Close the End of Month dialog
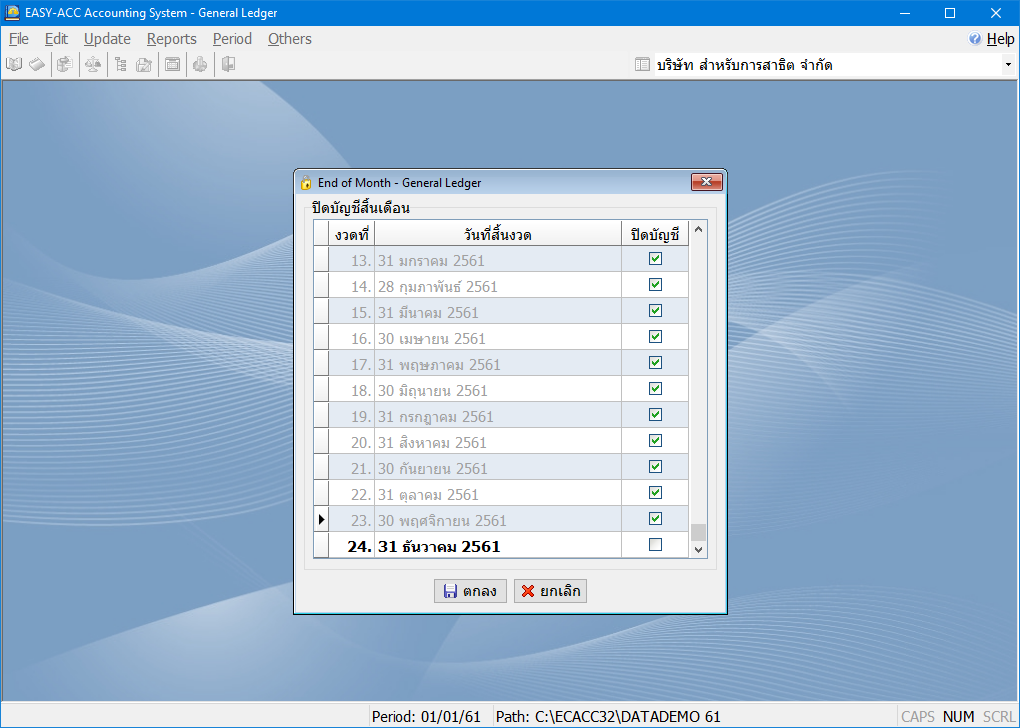 pos(706,182)
